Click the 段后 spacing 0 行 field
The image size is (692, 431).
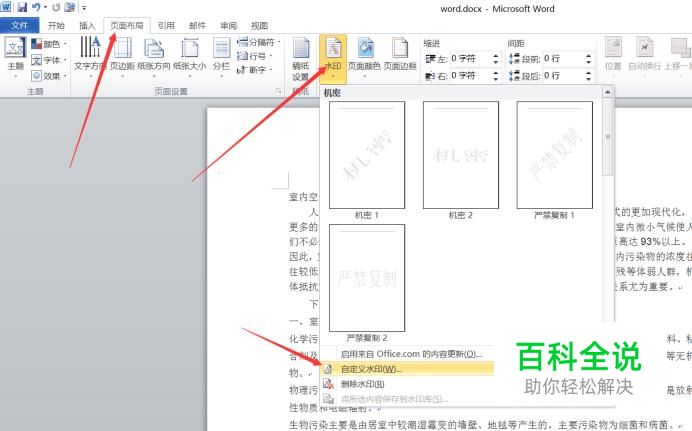(563, 76)
